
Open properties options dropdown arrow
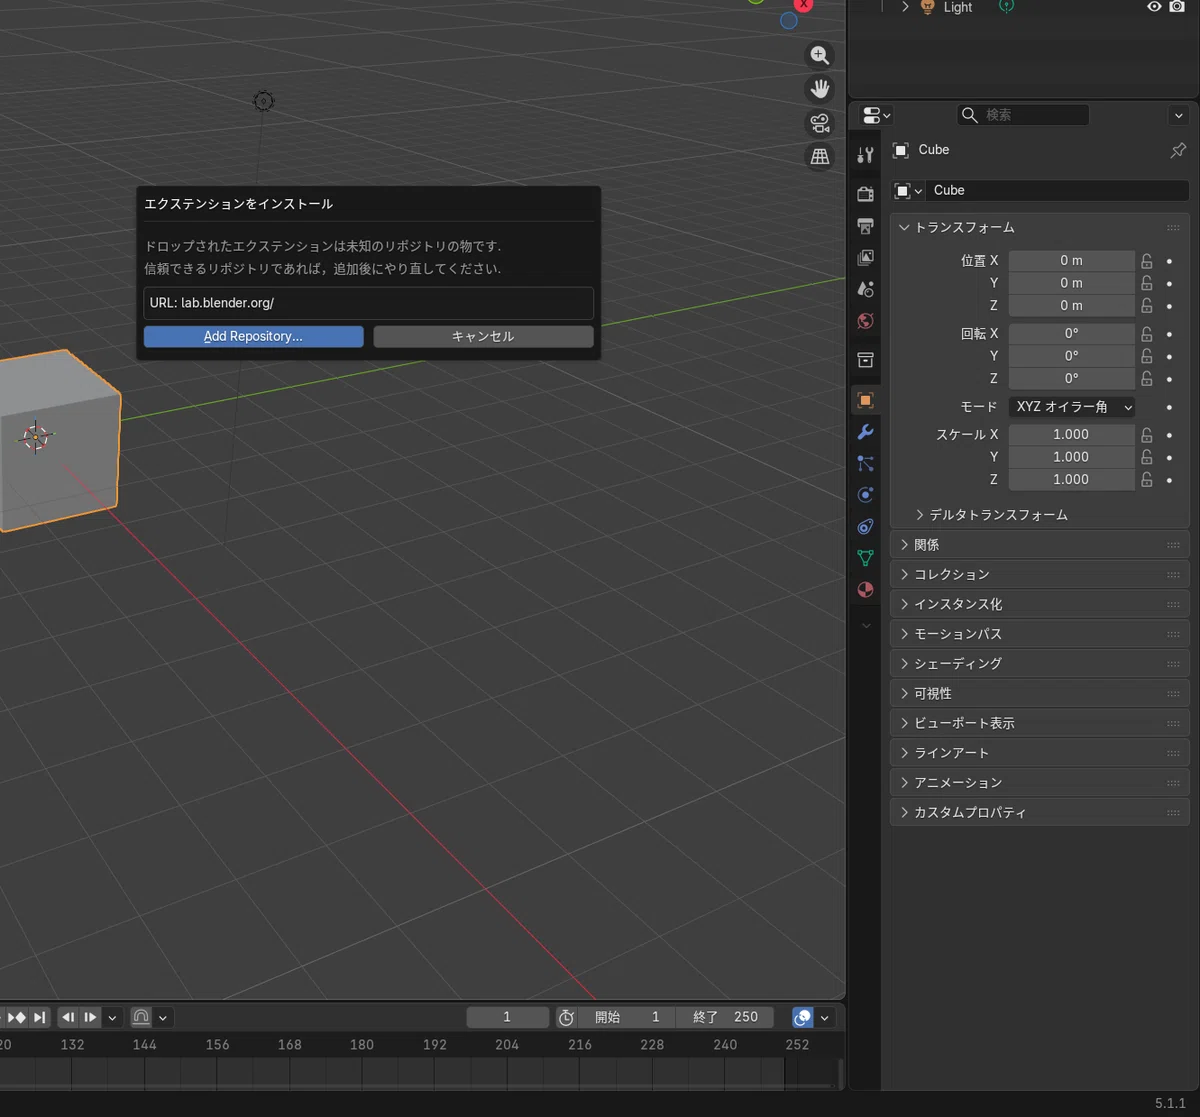tap(1178, 115)
